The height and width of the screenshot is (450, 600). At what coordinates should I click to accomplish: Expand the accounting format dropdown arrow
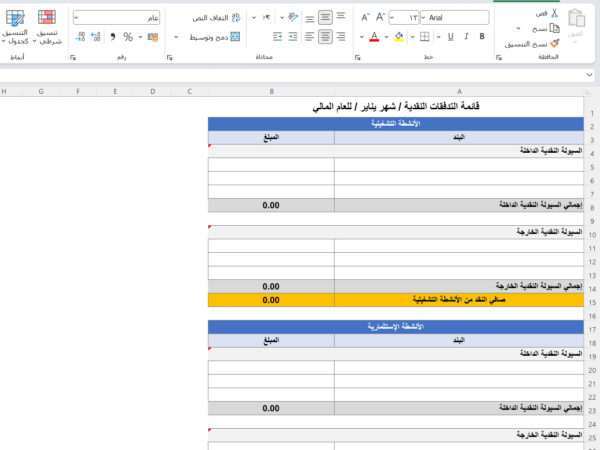tap(140, 37)
